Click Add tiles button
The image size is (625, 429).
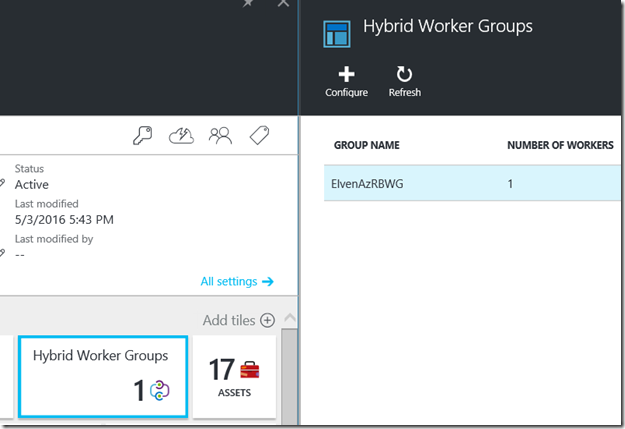click(x=238, y=320)
